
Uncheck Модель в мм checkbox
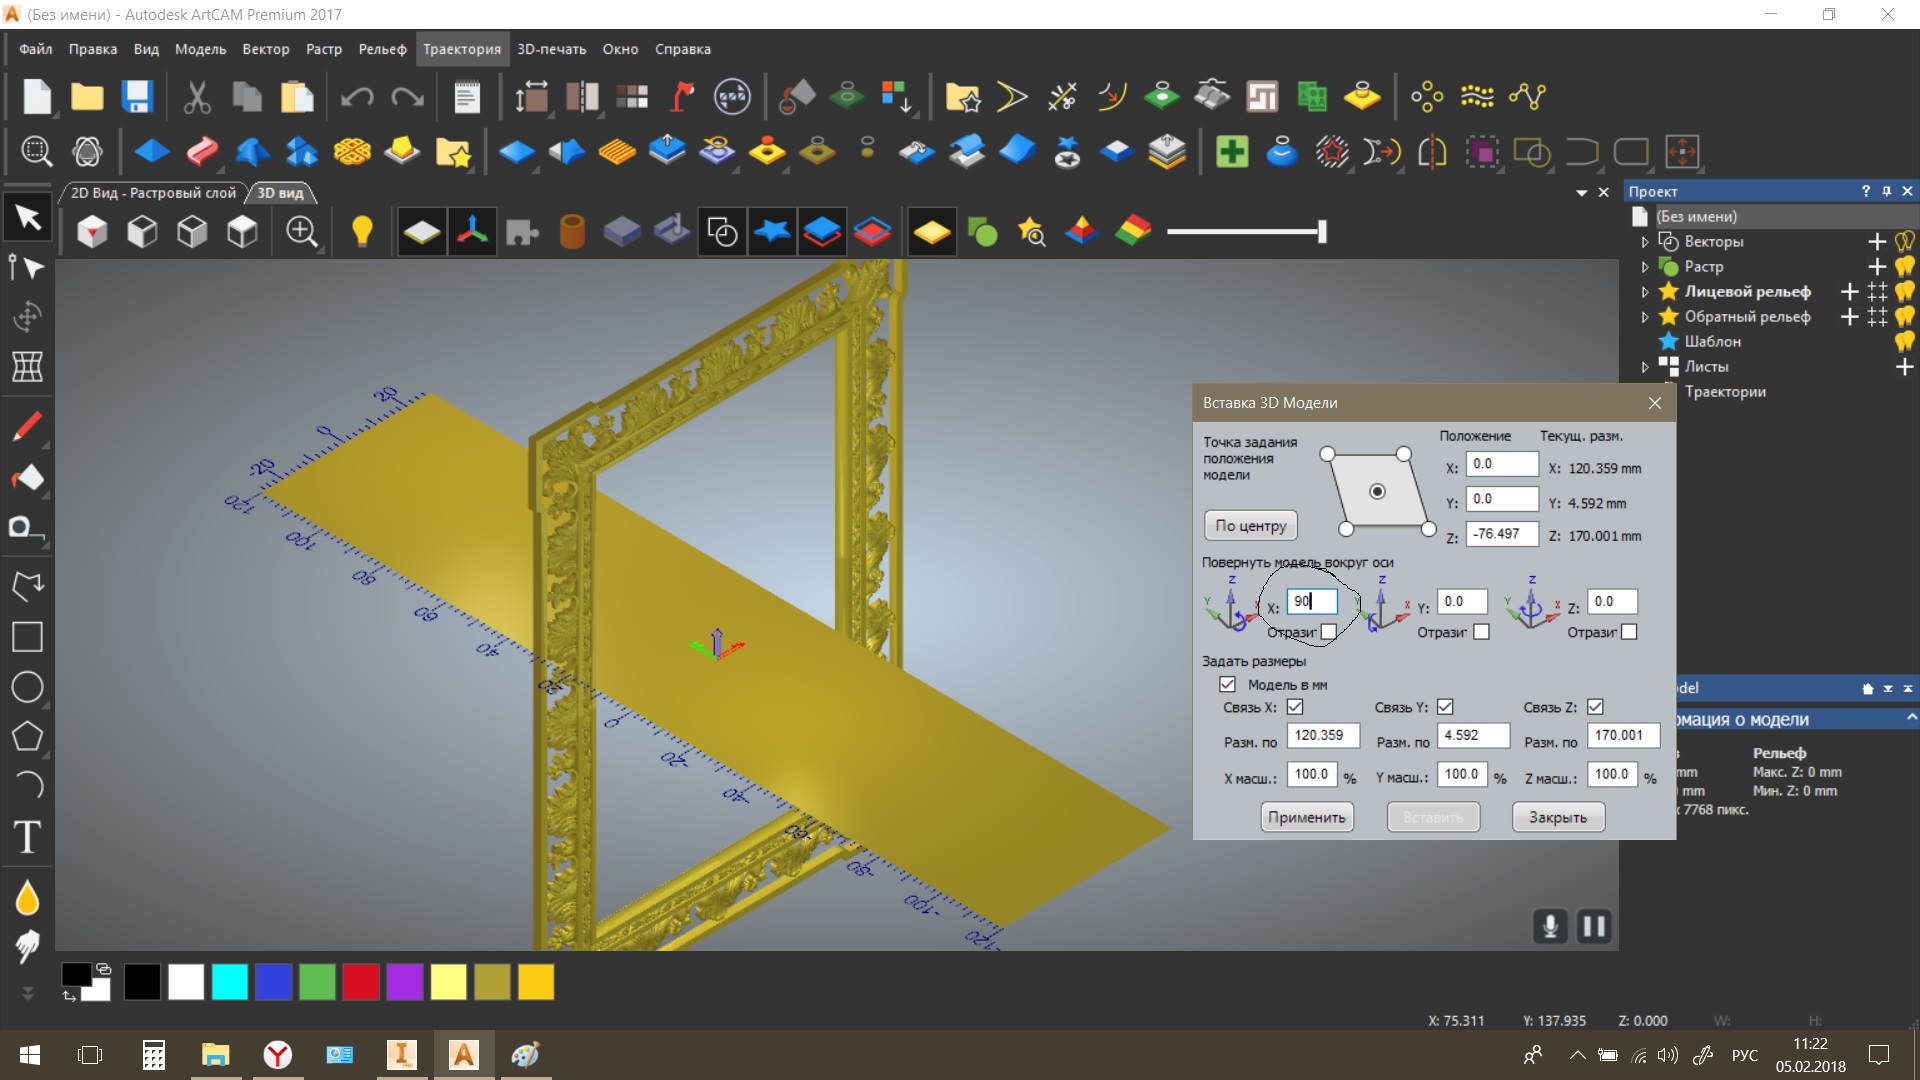[1227, 684]
